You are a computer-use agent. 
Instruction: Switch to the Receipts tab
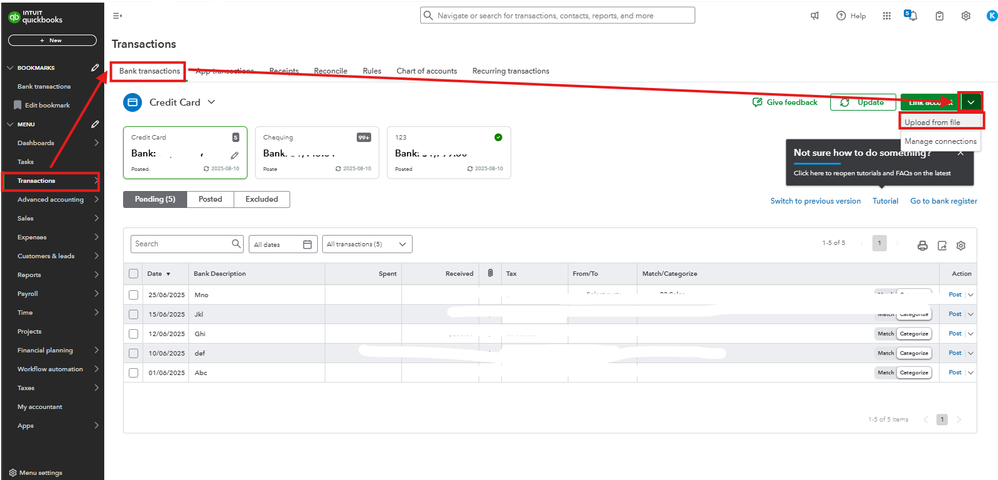[x=284, y=71]
